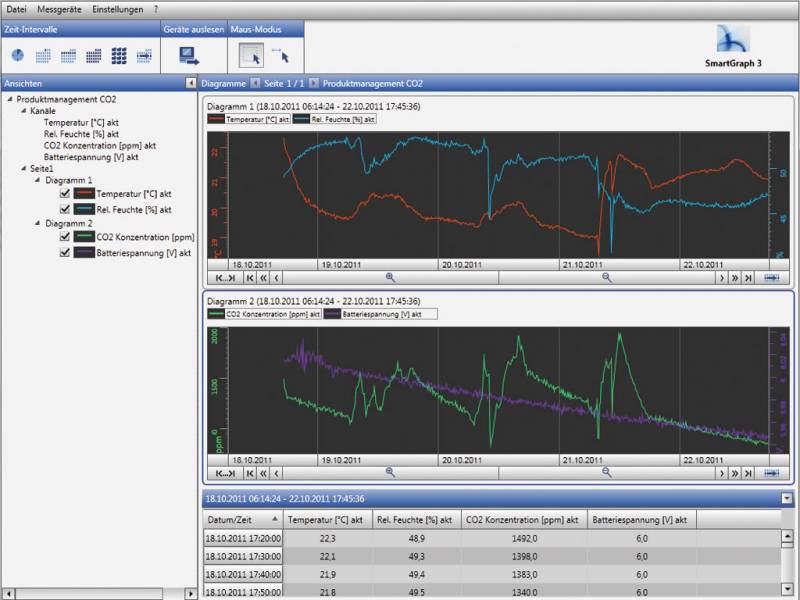800x600 pixels.
Task: Step forward one in Diagramm 1
Action: (721, 278)
